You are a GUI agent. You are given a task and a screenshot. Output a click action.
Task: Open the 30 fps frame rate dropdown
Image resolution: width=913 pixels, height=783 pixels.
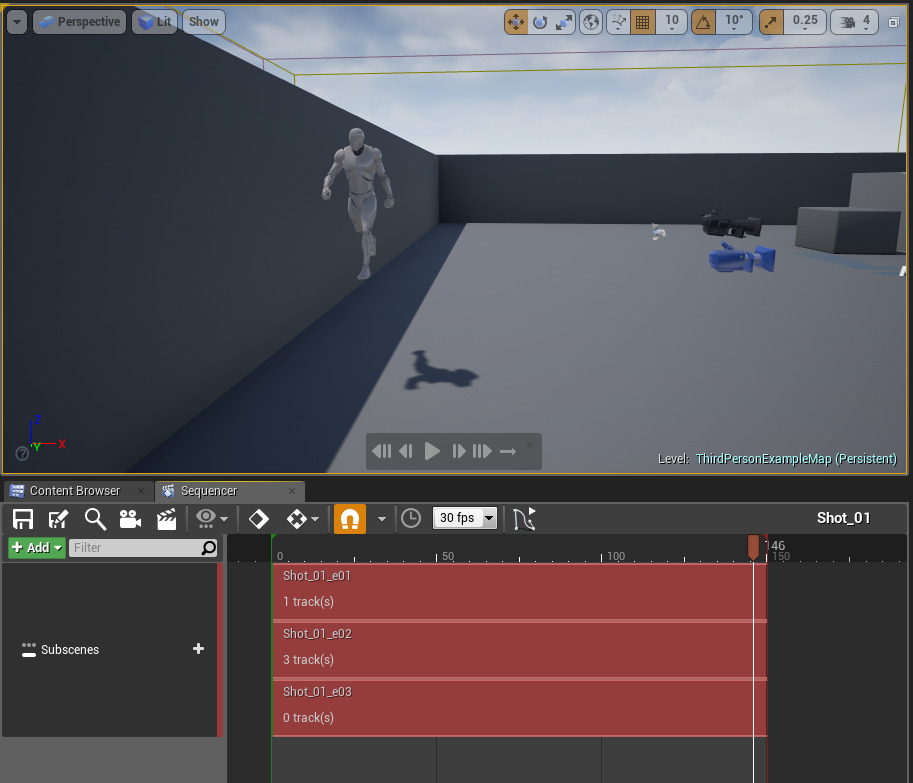pos(465,518)
